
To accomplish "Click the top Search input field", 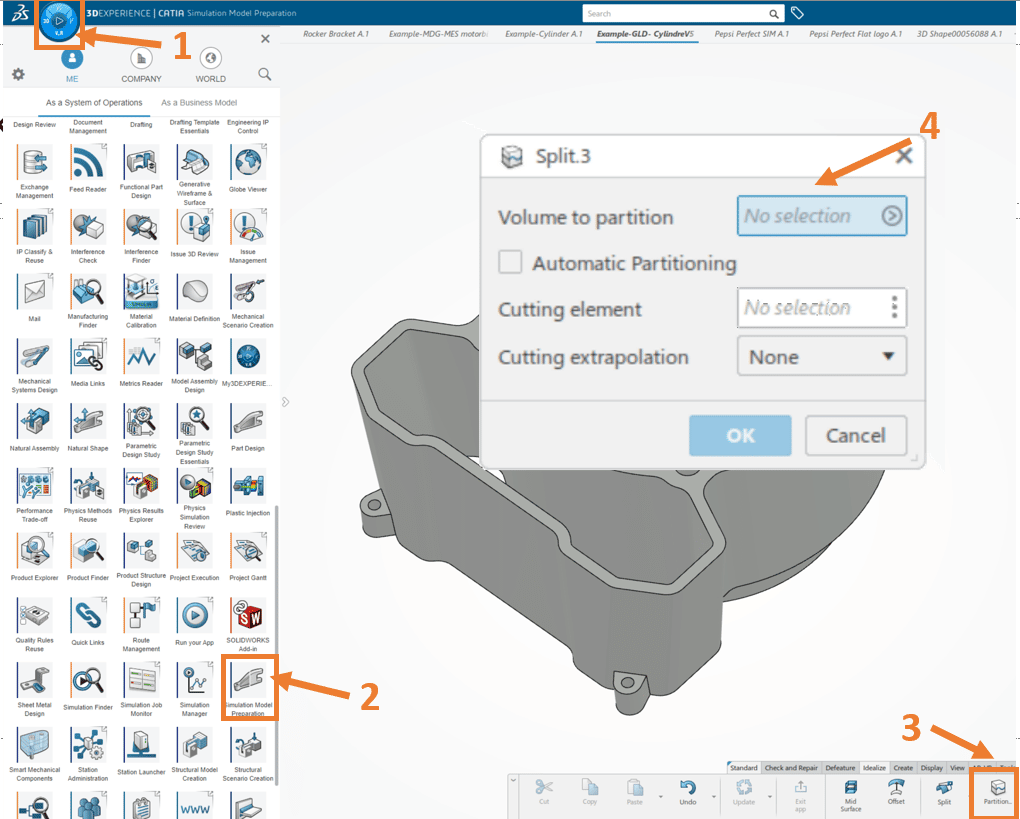I will coord(682,14).
